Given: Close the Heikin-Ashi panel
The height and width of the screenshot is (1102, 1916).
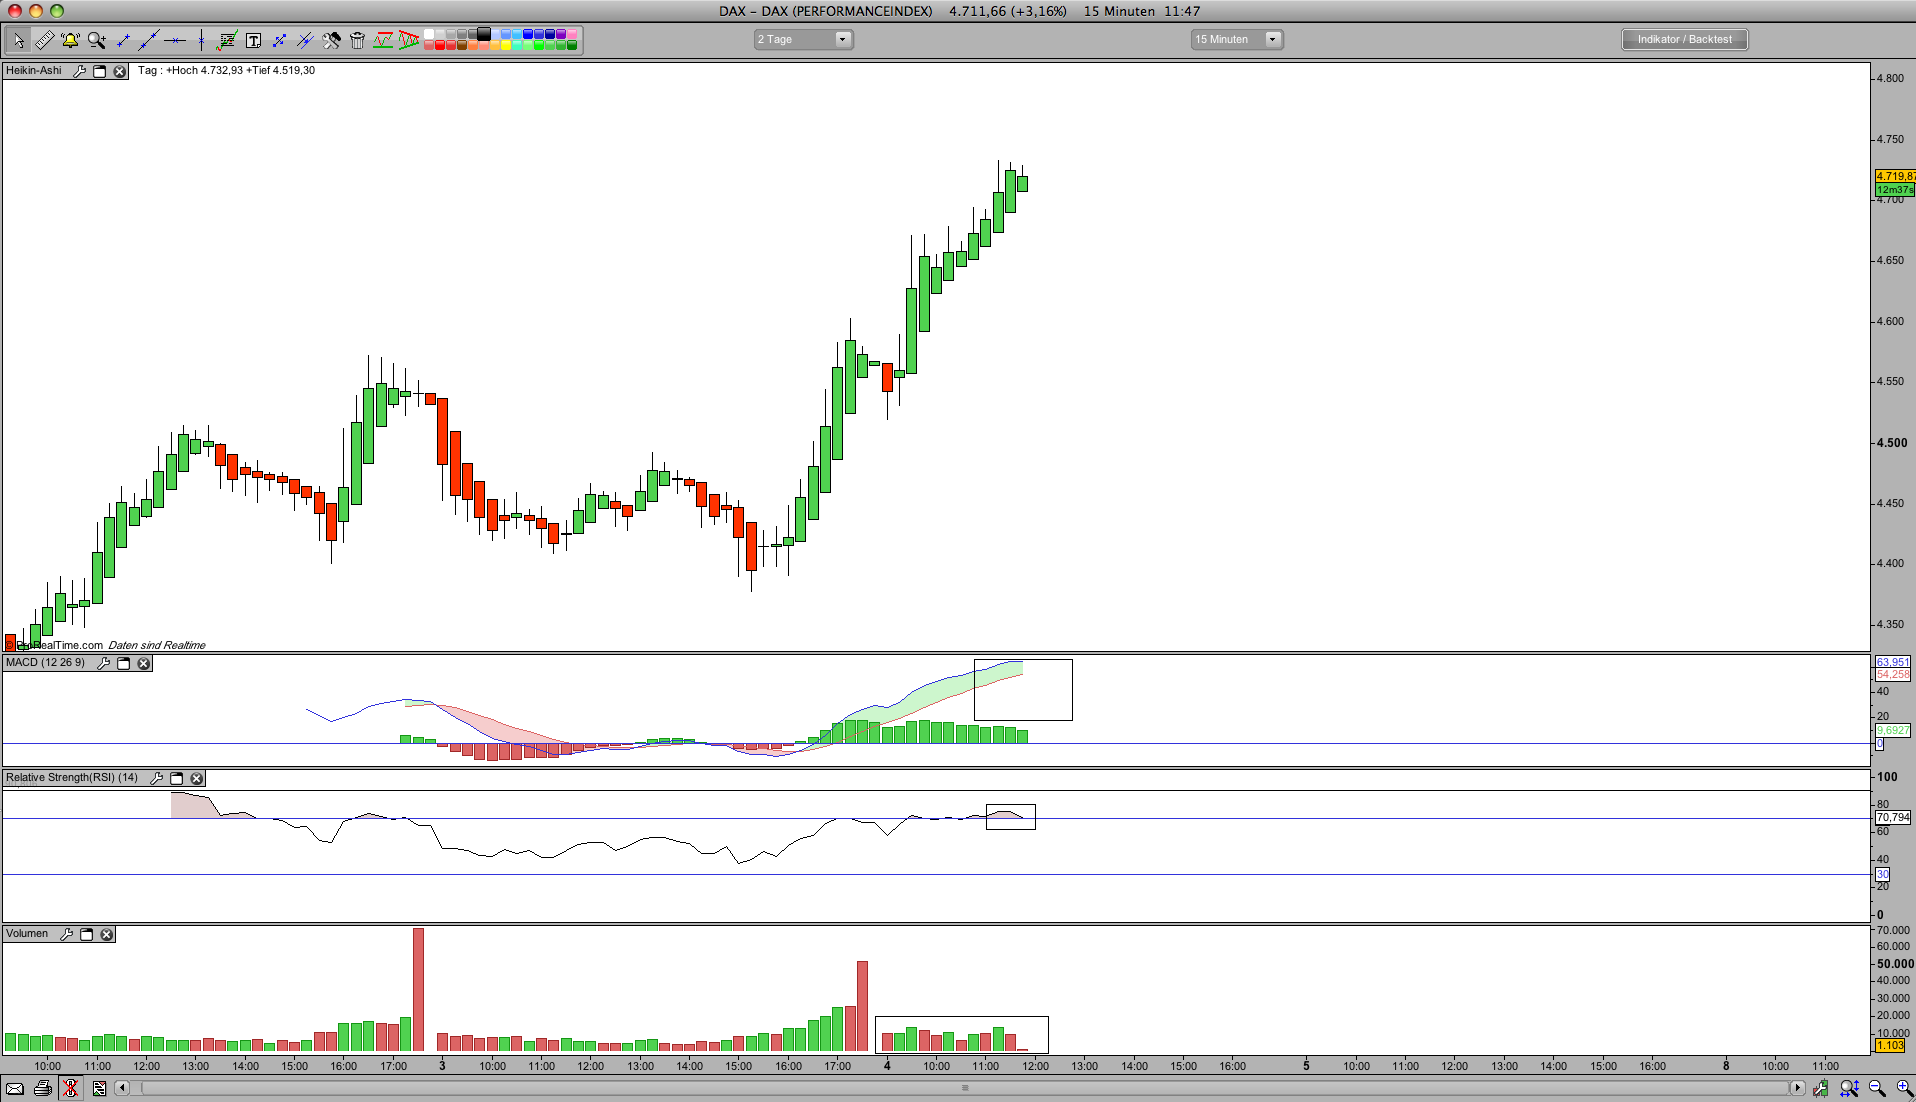Looking at the screenshot, I should point(120,71).
